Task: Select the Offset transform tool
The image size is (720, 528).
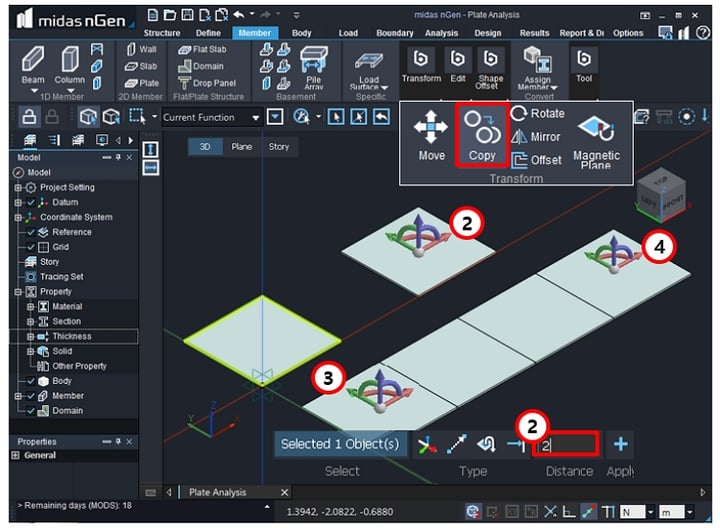Action: pyautogui.click(x=536, y=160)
